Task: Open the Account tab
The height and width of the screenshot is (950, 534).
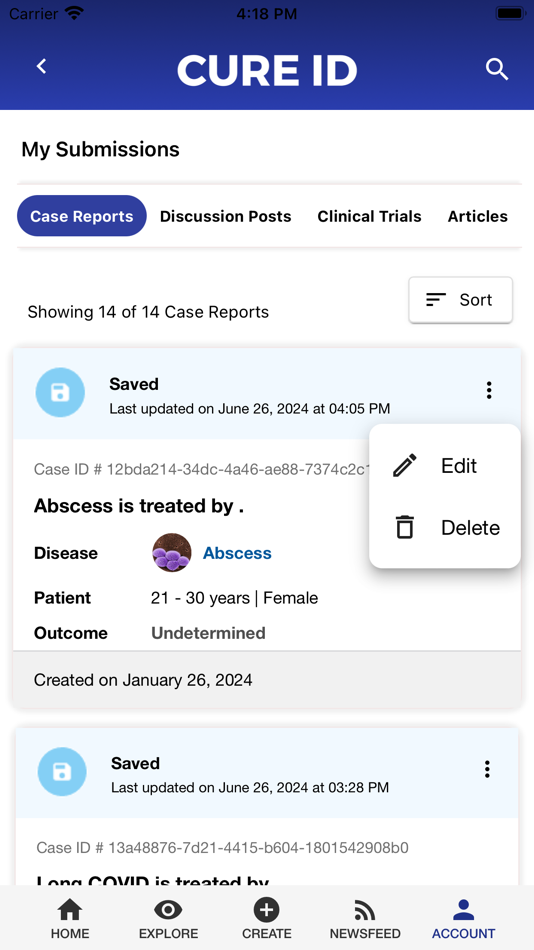Action: pos(464,919)
